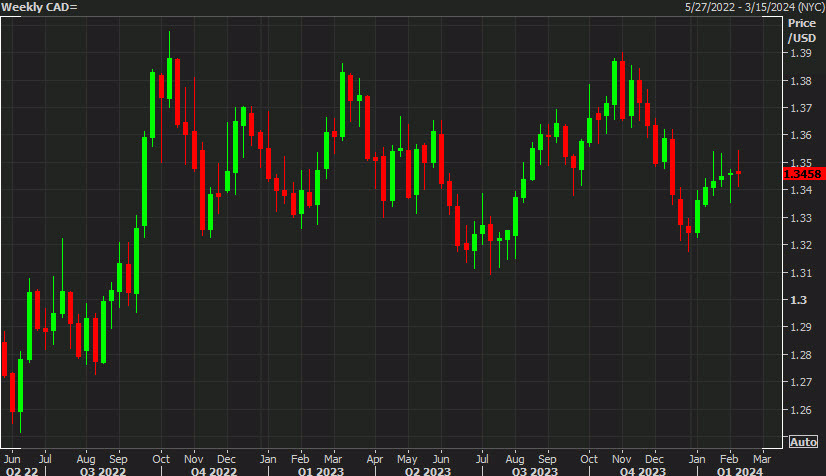This screenshot has height=476, width=826.
Task: Click the Price /USD axis header
Action: 802,31
